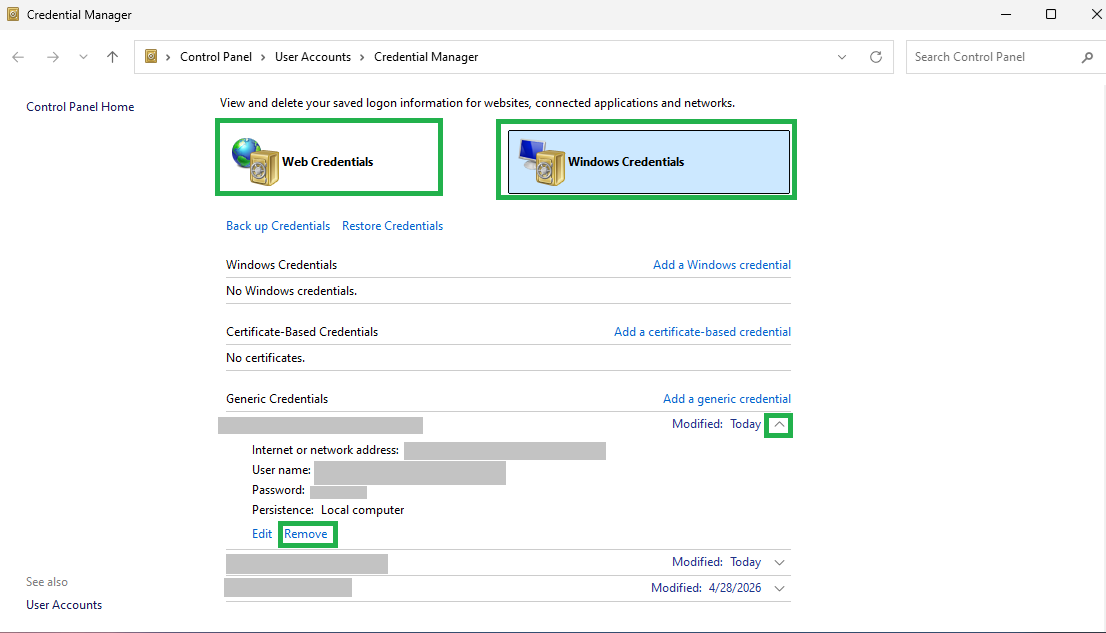Click the 'Generic Credentials' section heading
This screenshot has width=1106, height=633.
point(276,399)
